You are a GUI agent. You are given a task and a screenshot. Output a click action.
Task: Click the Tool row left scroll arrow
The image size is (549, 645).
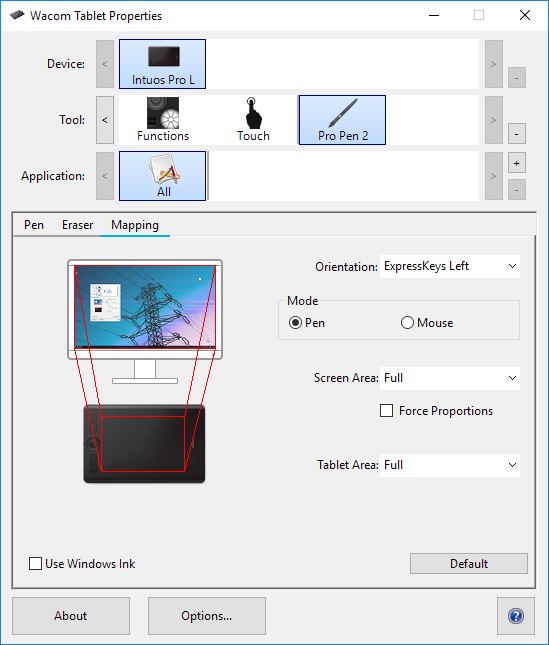click(x=105, y=120)
